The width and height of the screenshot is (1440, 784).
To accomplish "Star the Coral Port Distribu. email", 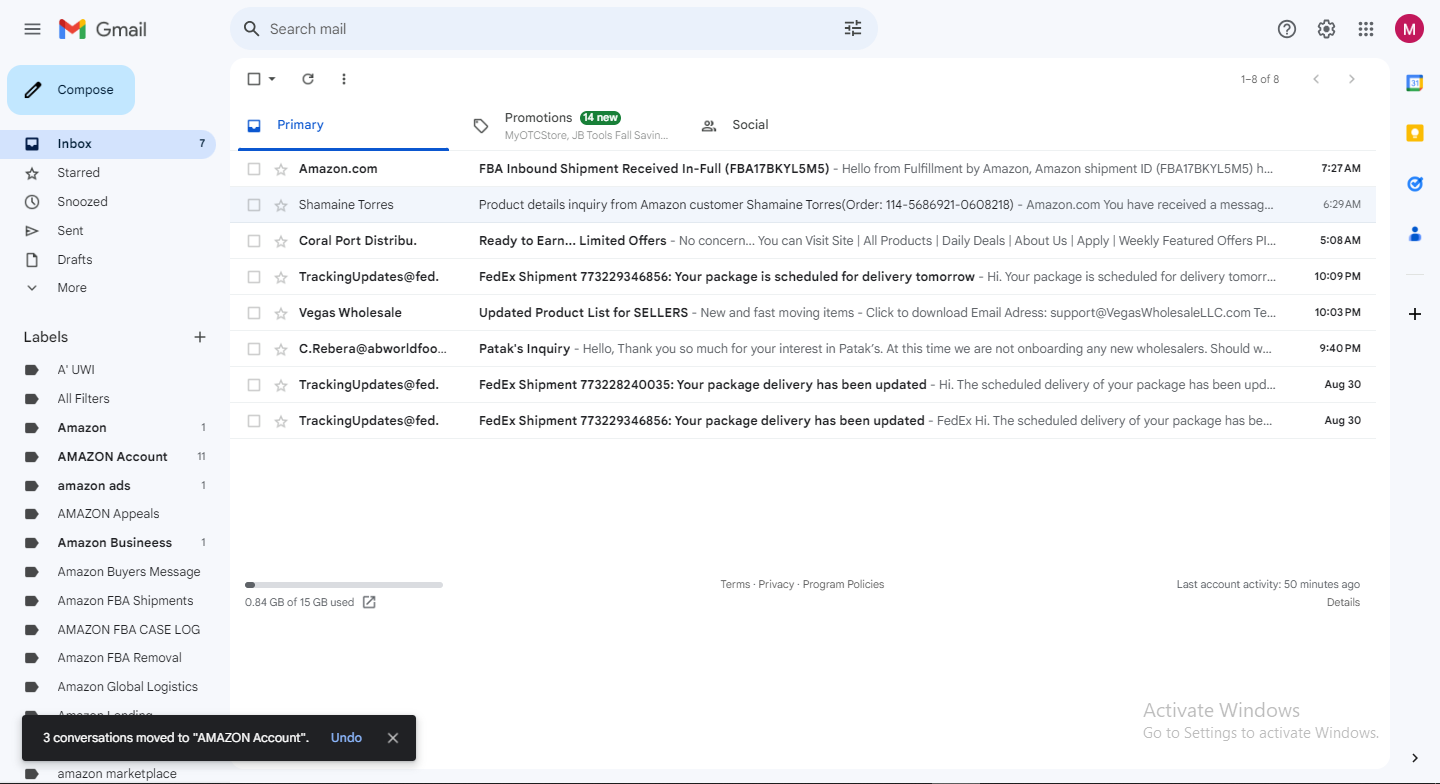I will (281, 241).
